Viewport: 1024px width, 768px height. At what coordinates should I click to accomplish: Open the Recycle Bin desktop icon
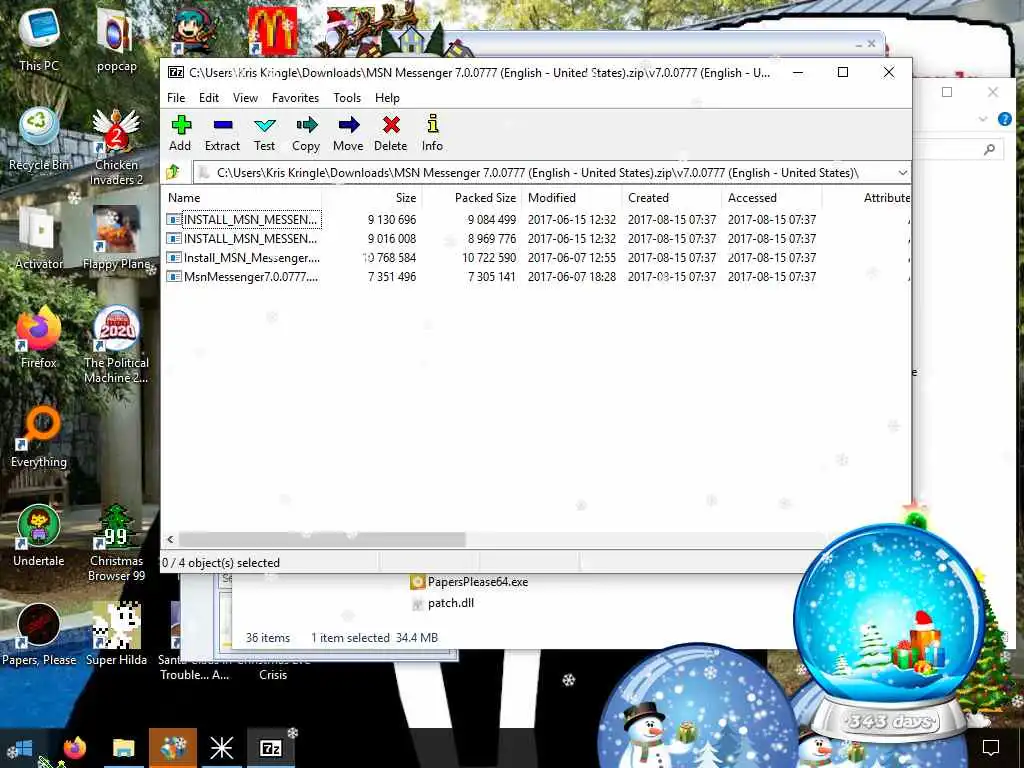tap(39, 140)
